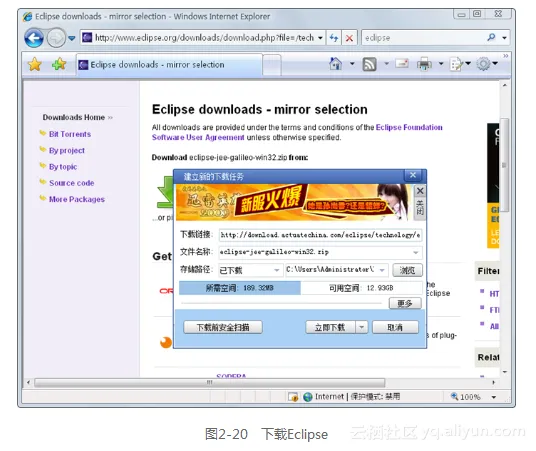
Task: Click the IE forward arrow button
Action: 56,38
